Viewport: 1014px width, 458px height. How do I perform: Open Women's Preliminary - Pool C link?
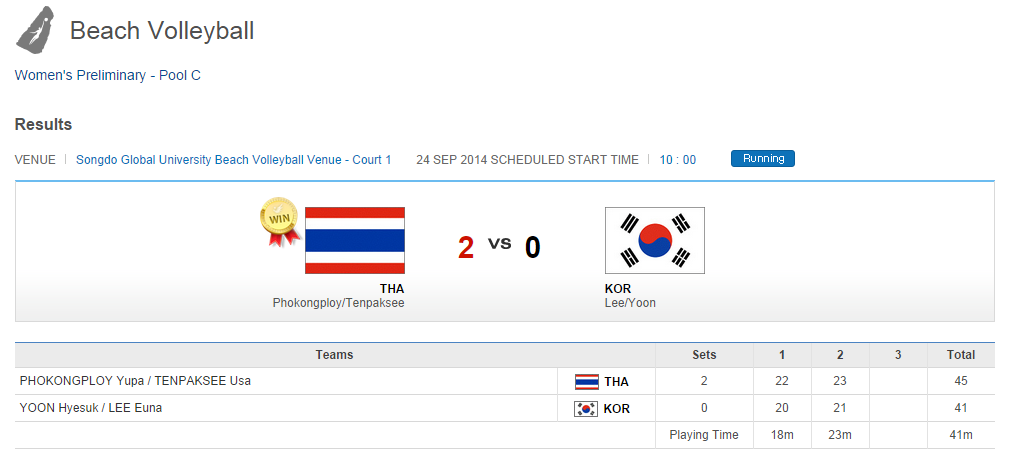(x=108, y=75)
